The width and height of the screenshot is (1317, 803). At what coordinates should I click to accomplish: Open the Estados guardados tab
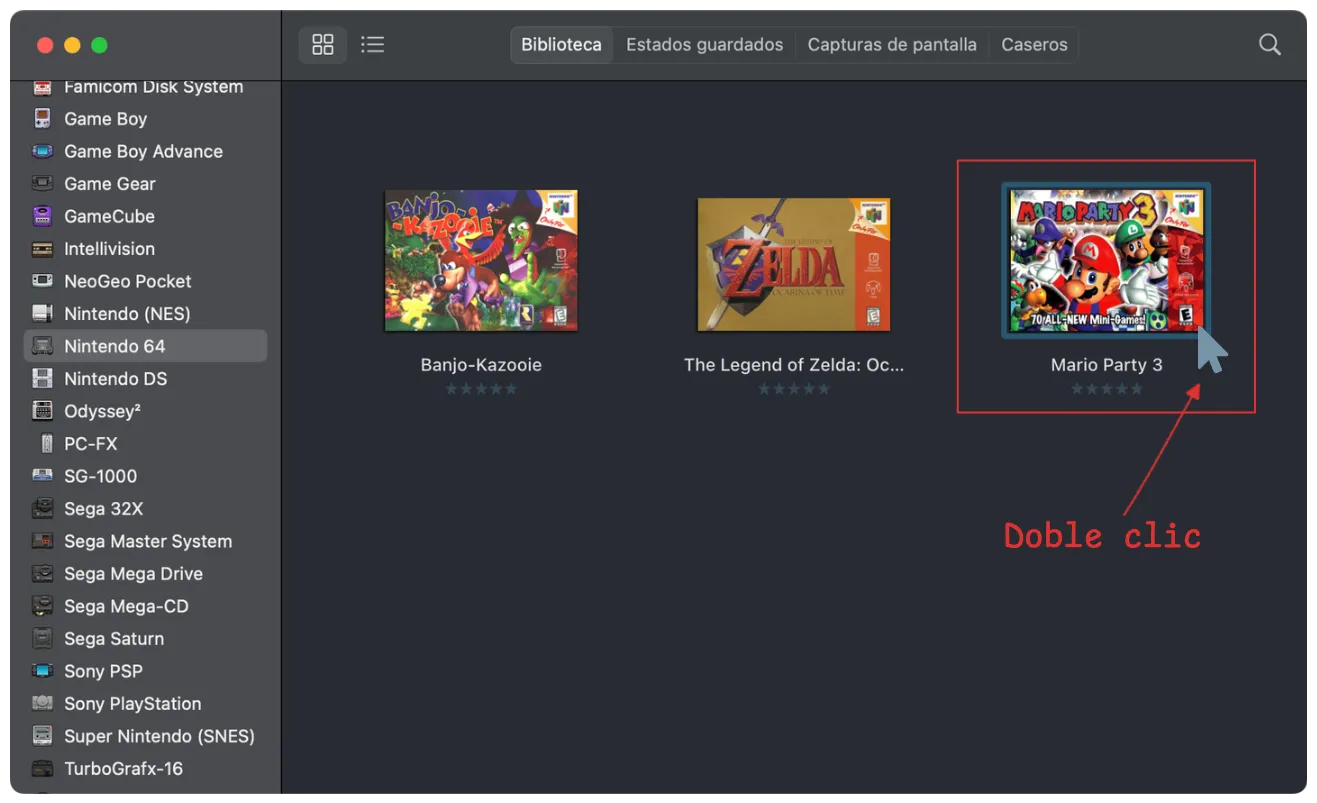(704, 44)
